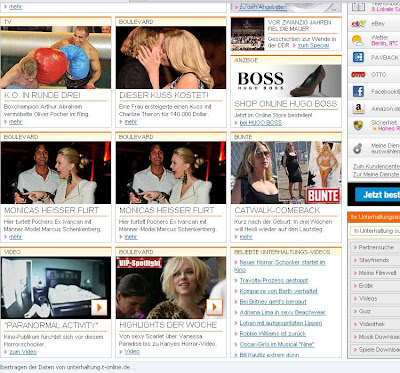Viewport: 400px width, 373px height.
Task: Select Videos in the sidebar menu
Action: point(368,298)
